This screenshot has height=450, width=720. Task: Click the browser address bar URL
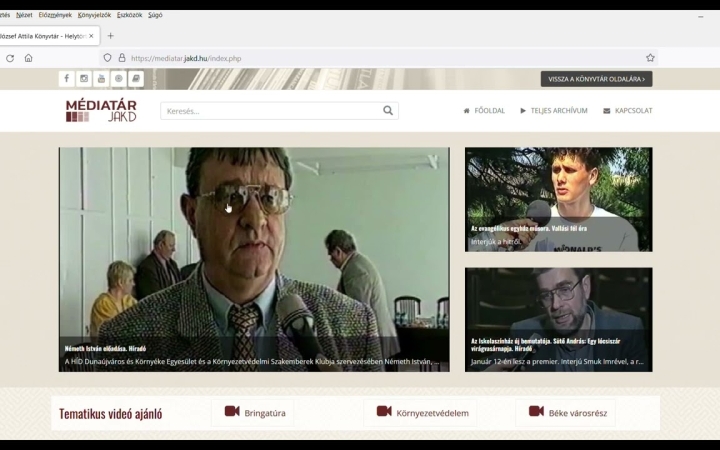(186, 58)
